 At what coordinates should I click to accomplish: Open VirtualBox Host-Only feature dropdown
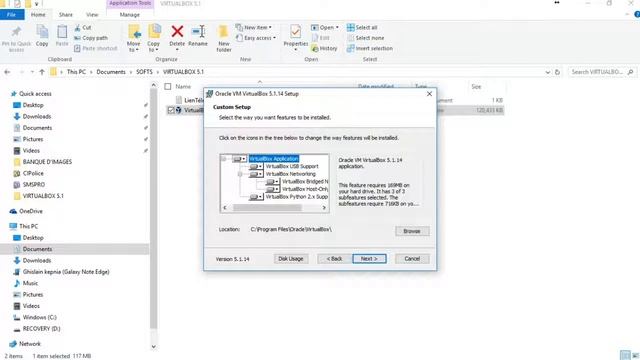[x=272, y=189]
